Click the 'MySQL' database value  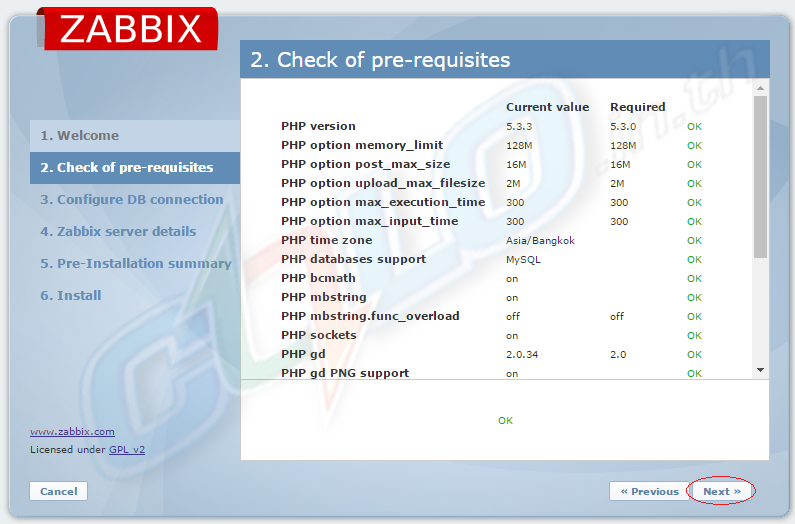[x=523, y=260]
